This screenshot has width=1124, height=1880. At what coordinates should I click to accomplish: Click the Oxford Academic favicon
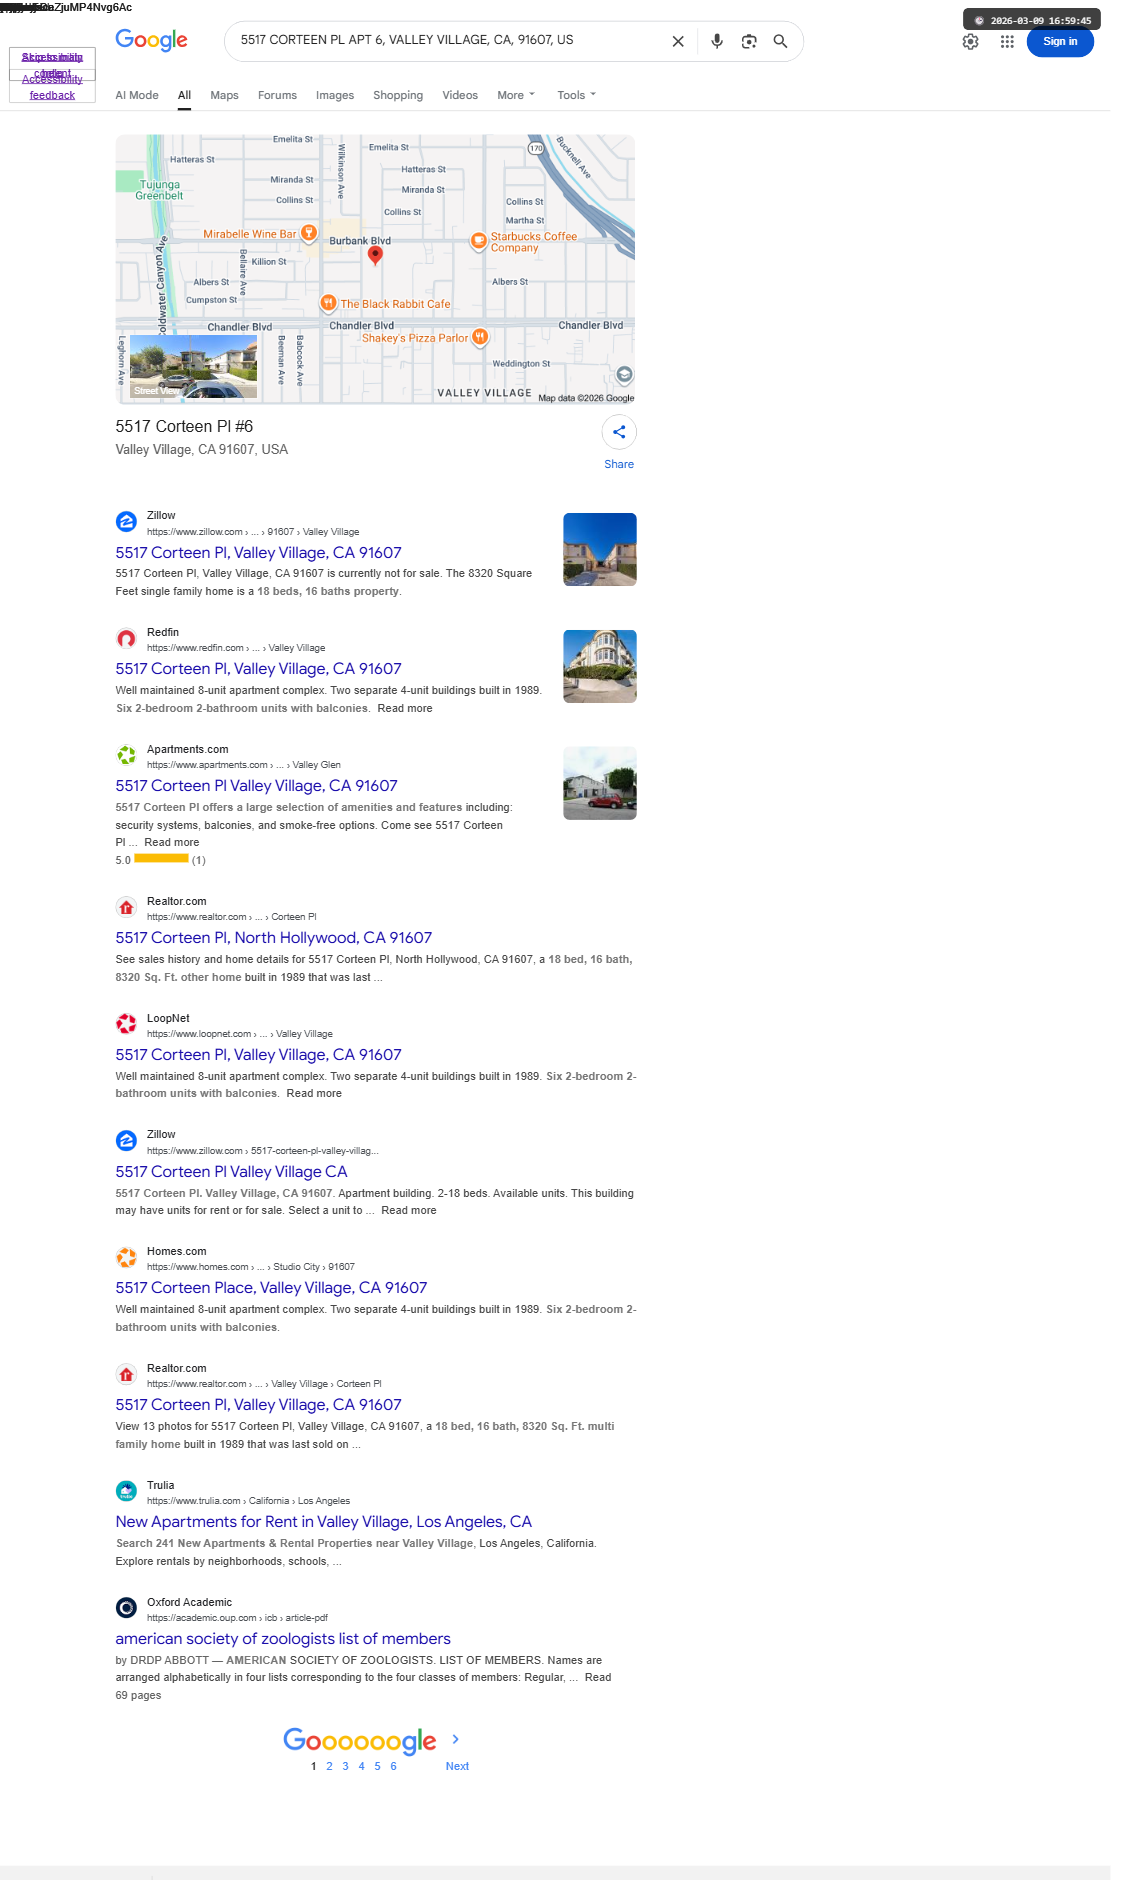(126, 1608)
